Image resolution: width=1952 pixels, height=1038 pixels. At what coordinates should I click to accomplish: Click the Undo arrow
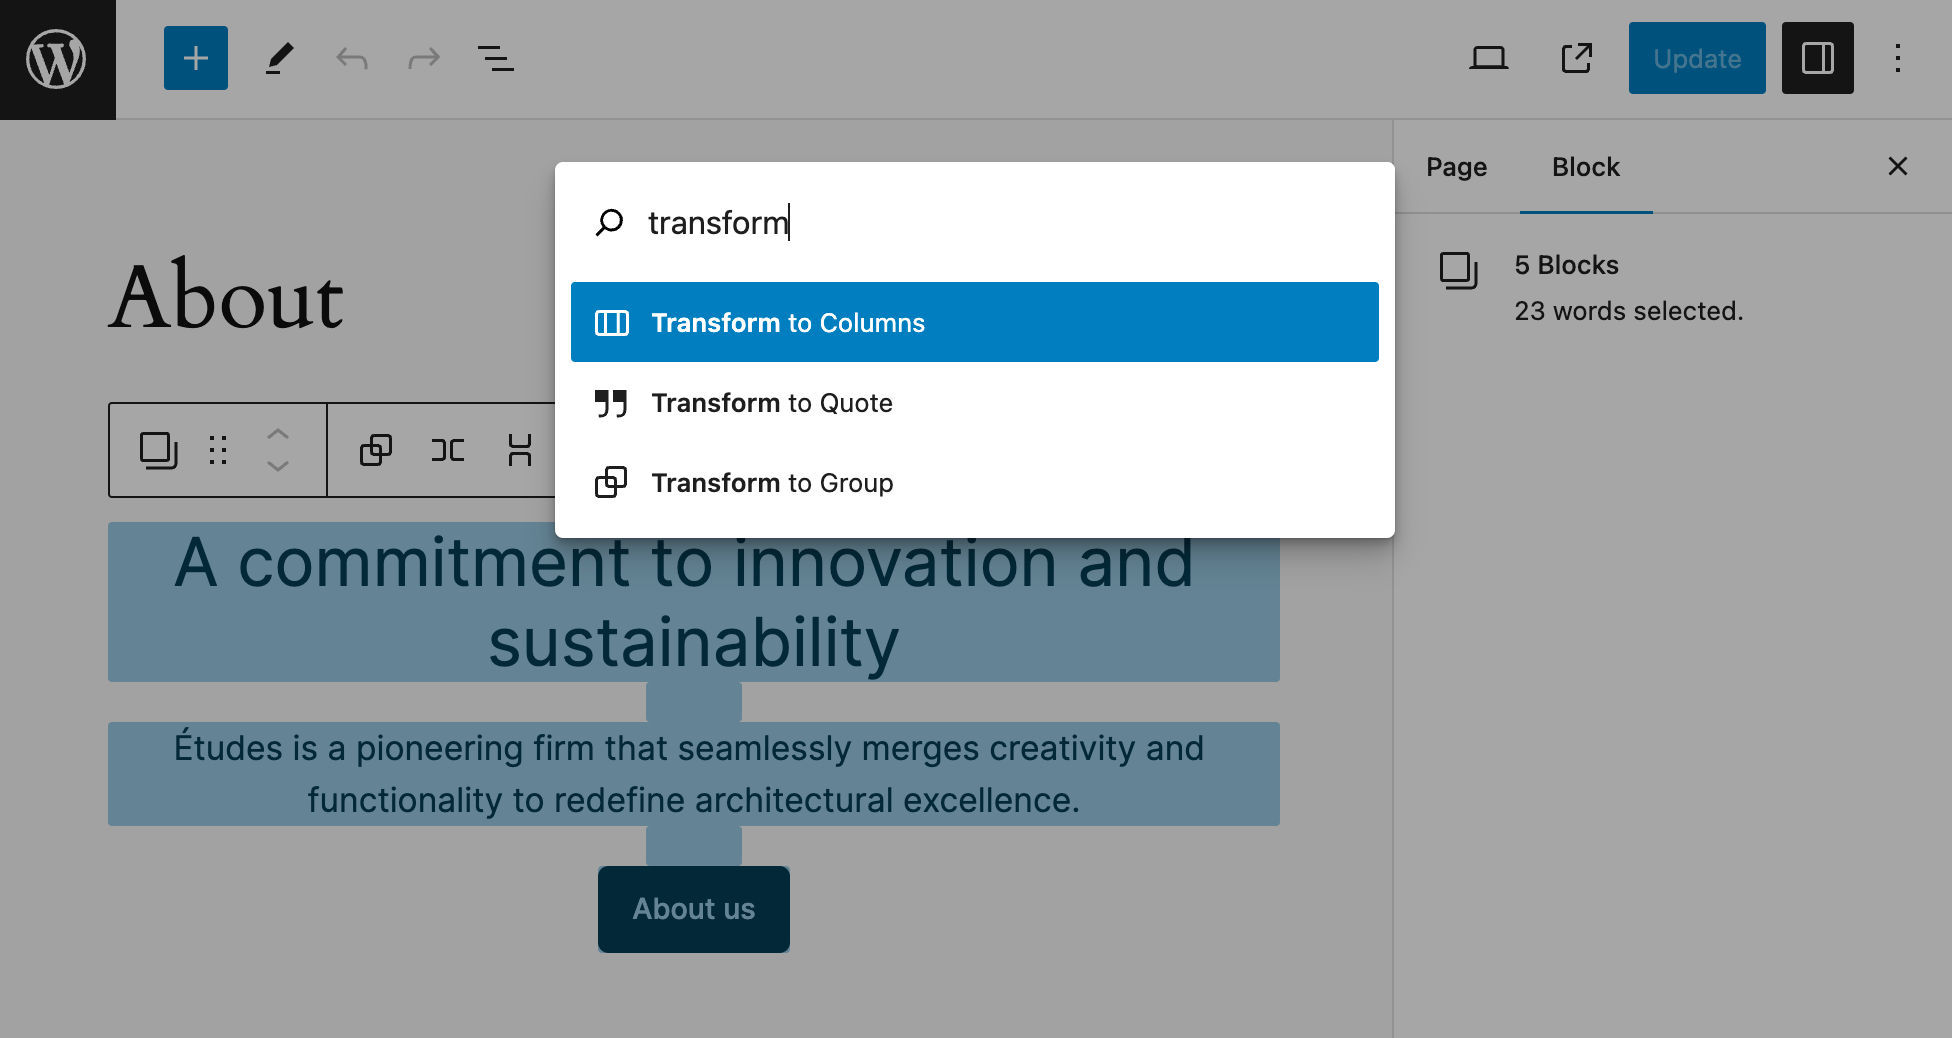[x=352, y=58]
